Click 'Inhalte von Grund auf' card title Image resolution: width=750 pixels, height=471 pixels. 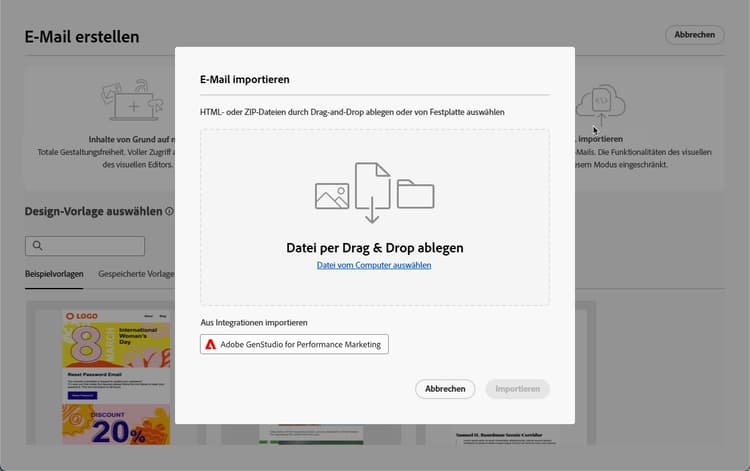pos(132,139)
